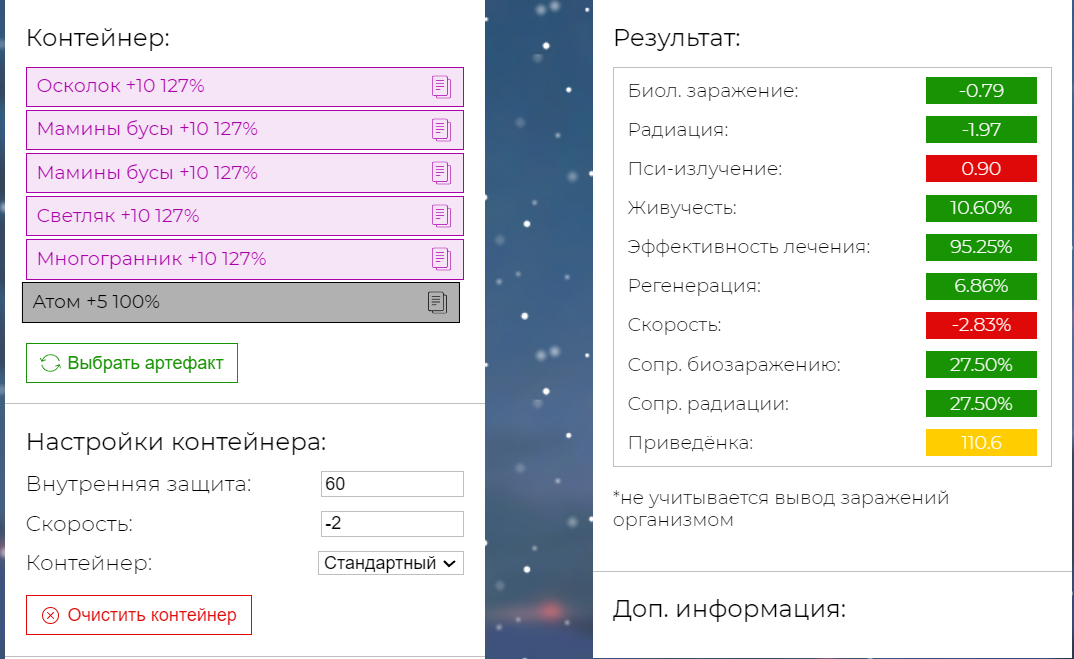
Task: Open the Контейнер type dropdown
Action: point(391,563)
